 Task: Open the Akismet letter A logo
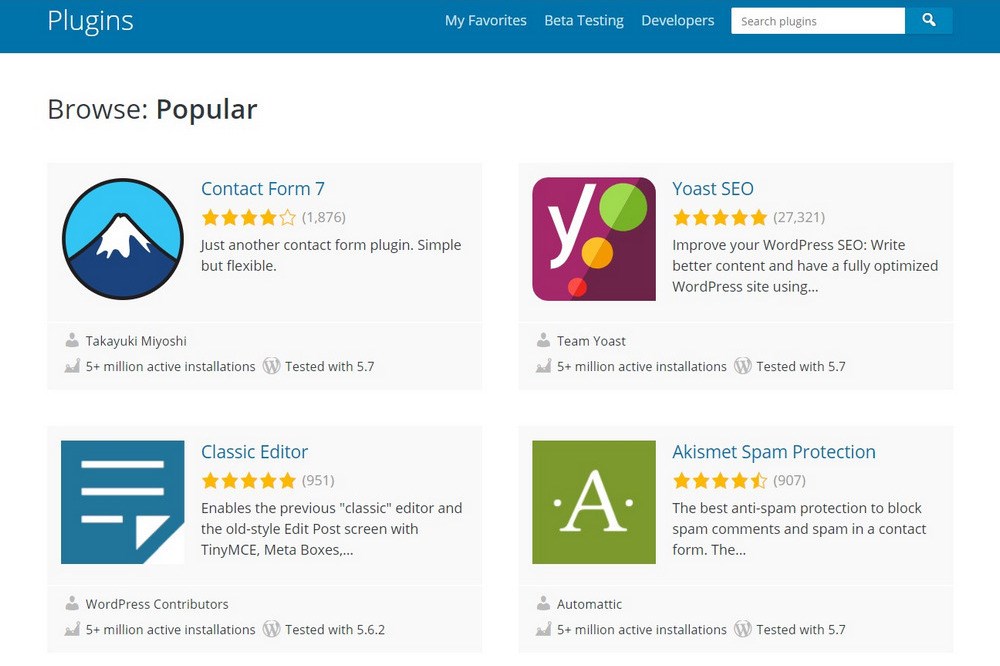pyautogui.click(x=594, y=502)
